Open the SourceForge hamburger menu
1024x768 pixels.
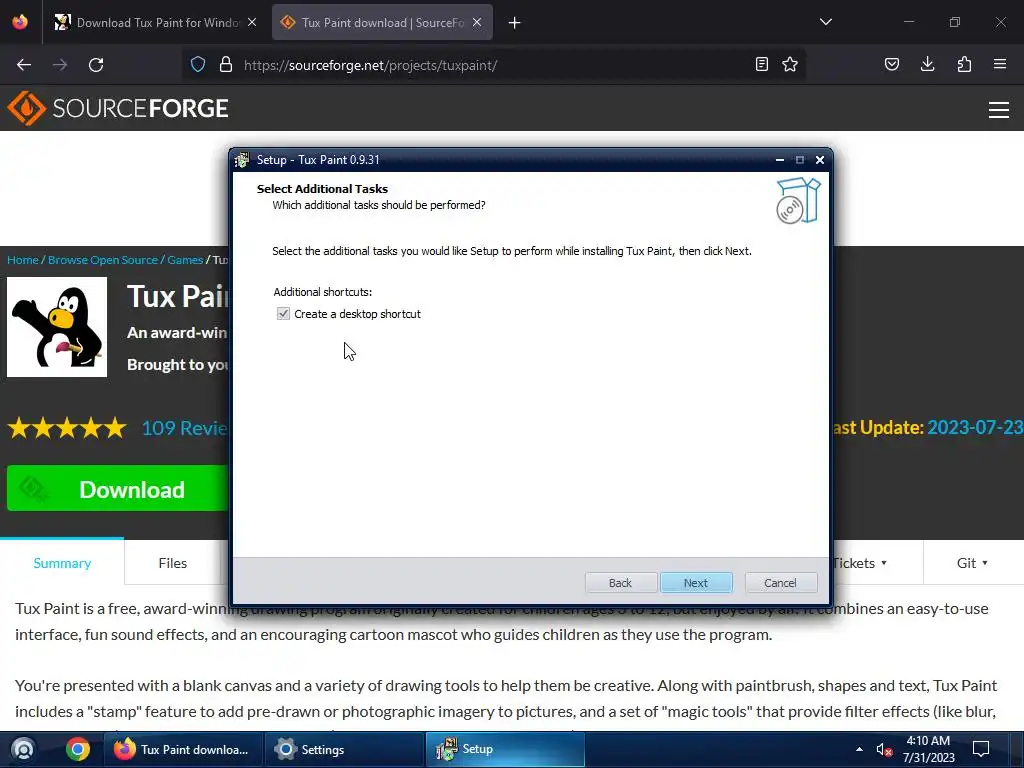tap(999, 110)
